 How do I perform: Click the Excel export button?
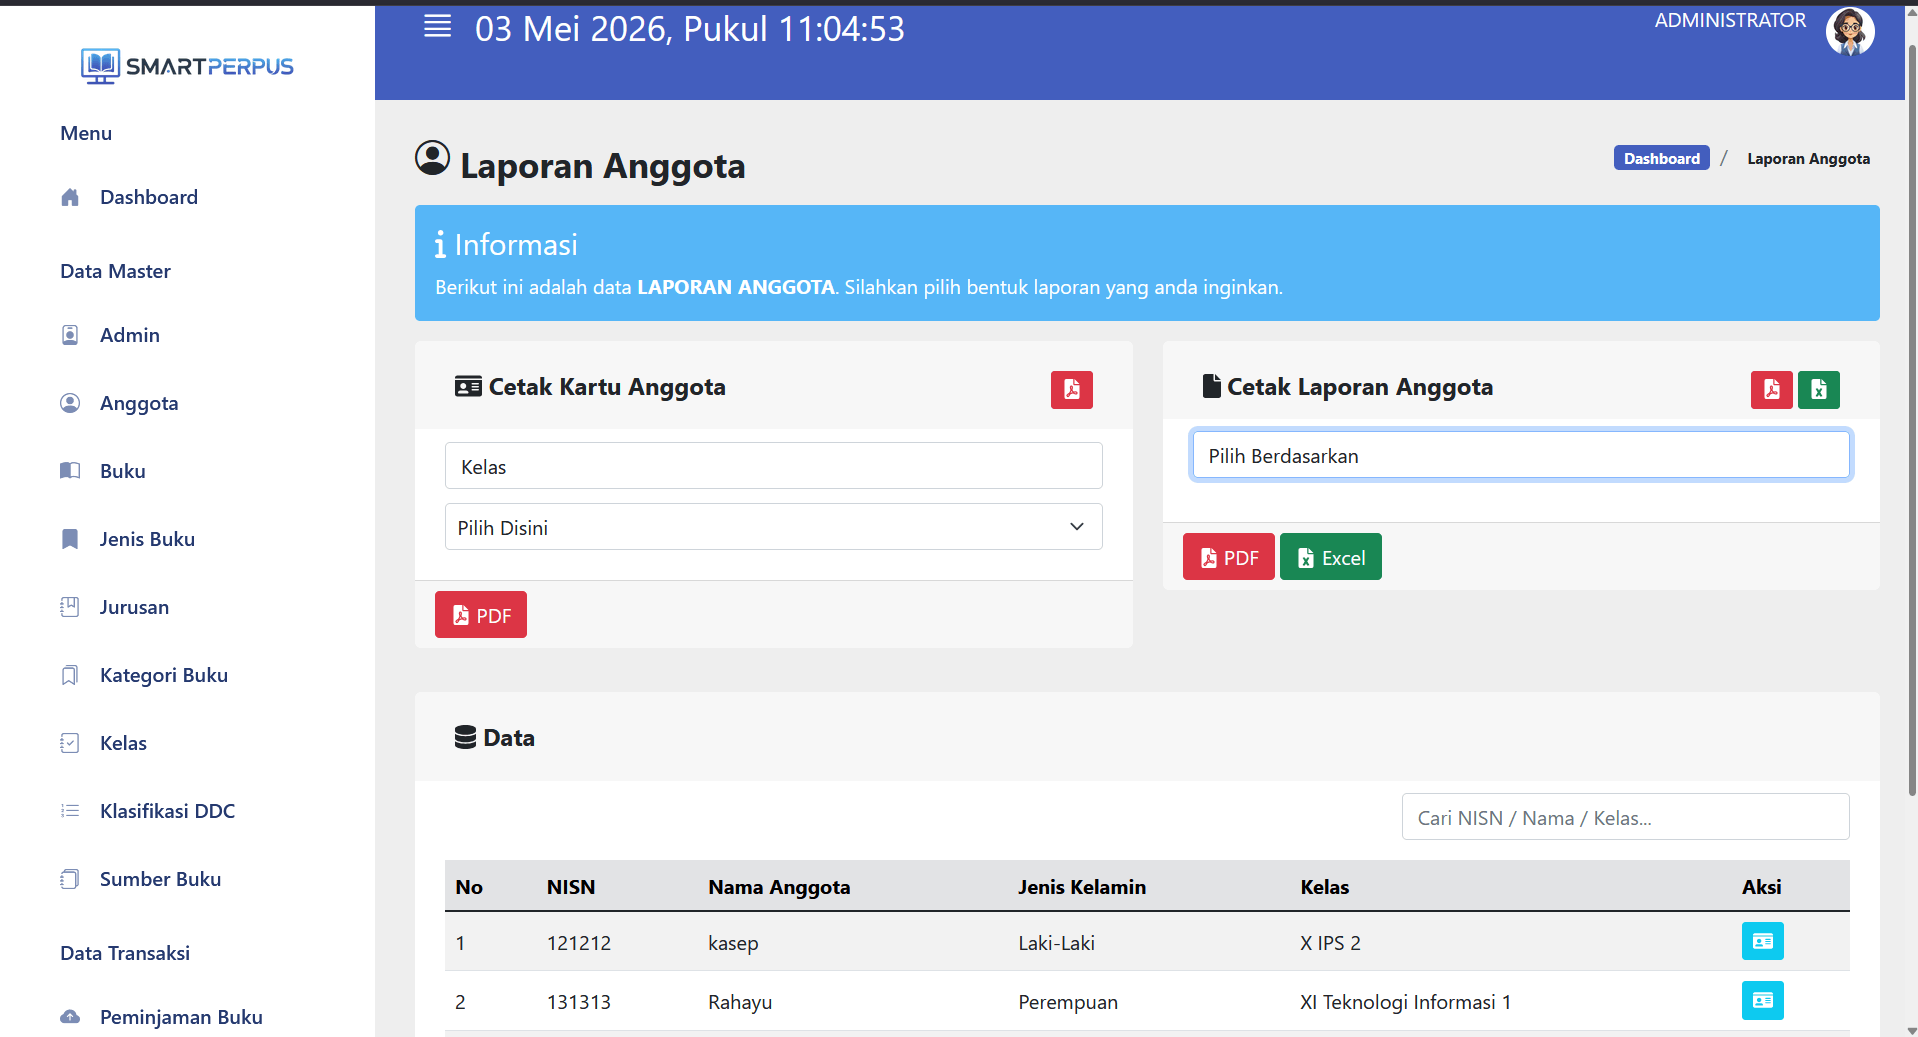pyautogui.click(x=1330, y=557)
